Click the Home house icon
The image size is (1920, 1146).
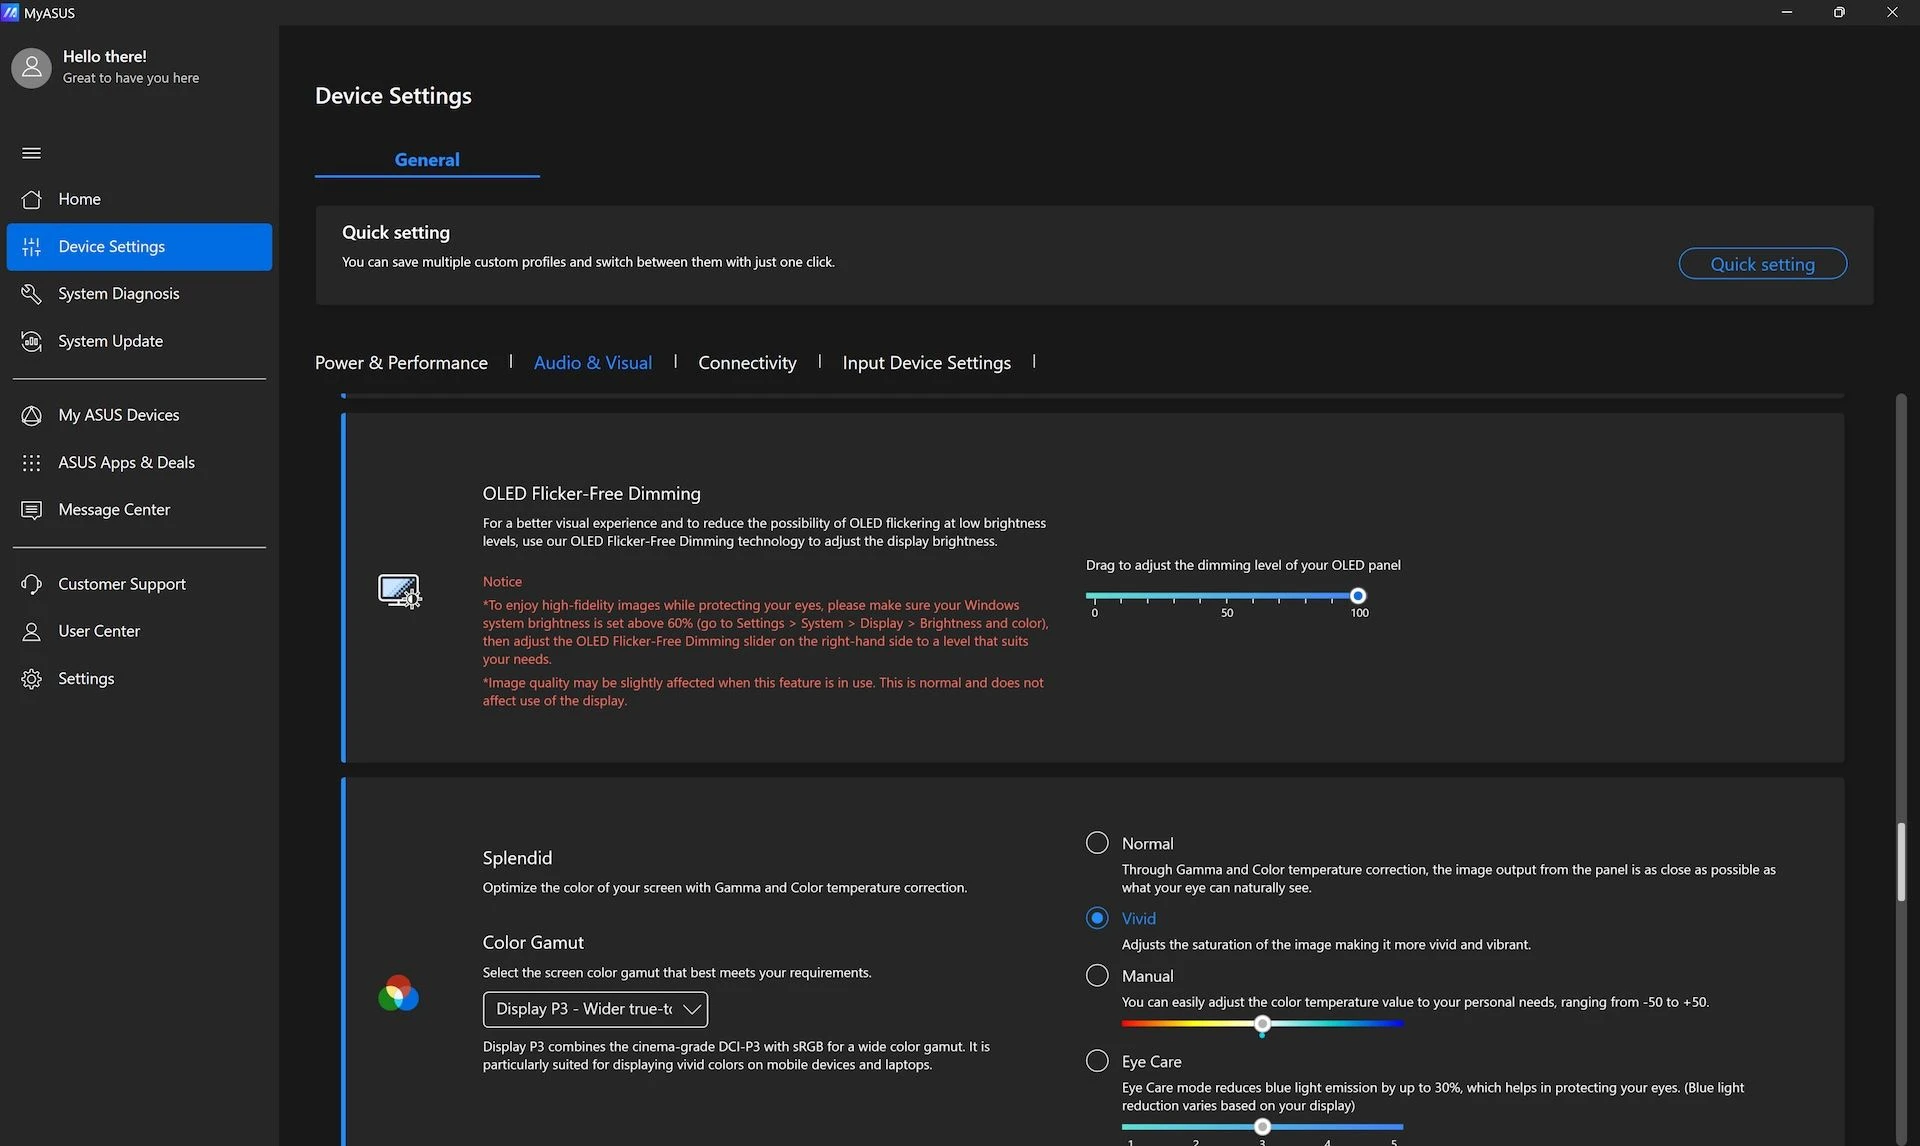(x=31, y=199)
